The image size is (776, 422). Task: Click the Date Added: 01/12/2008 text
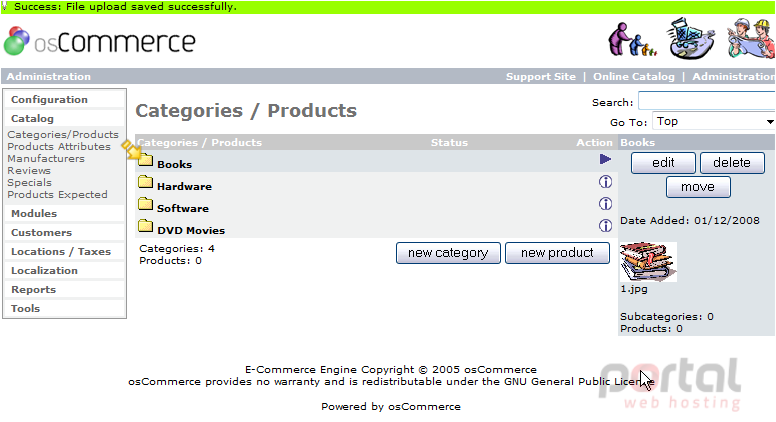tap(690, 221)
